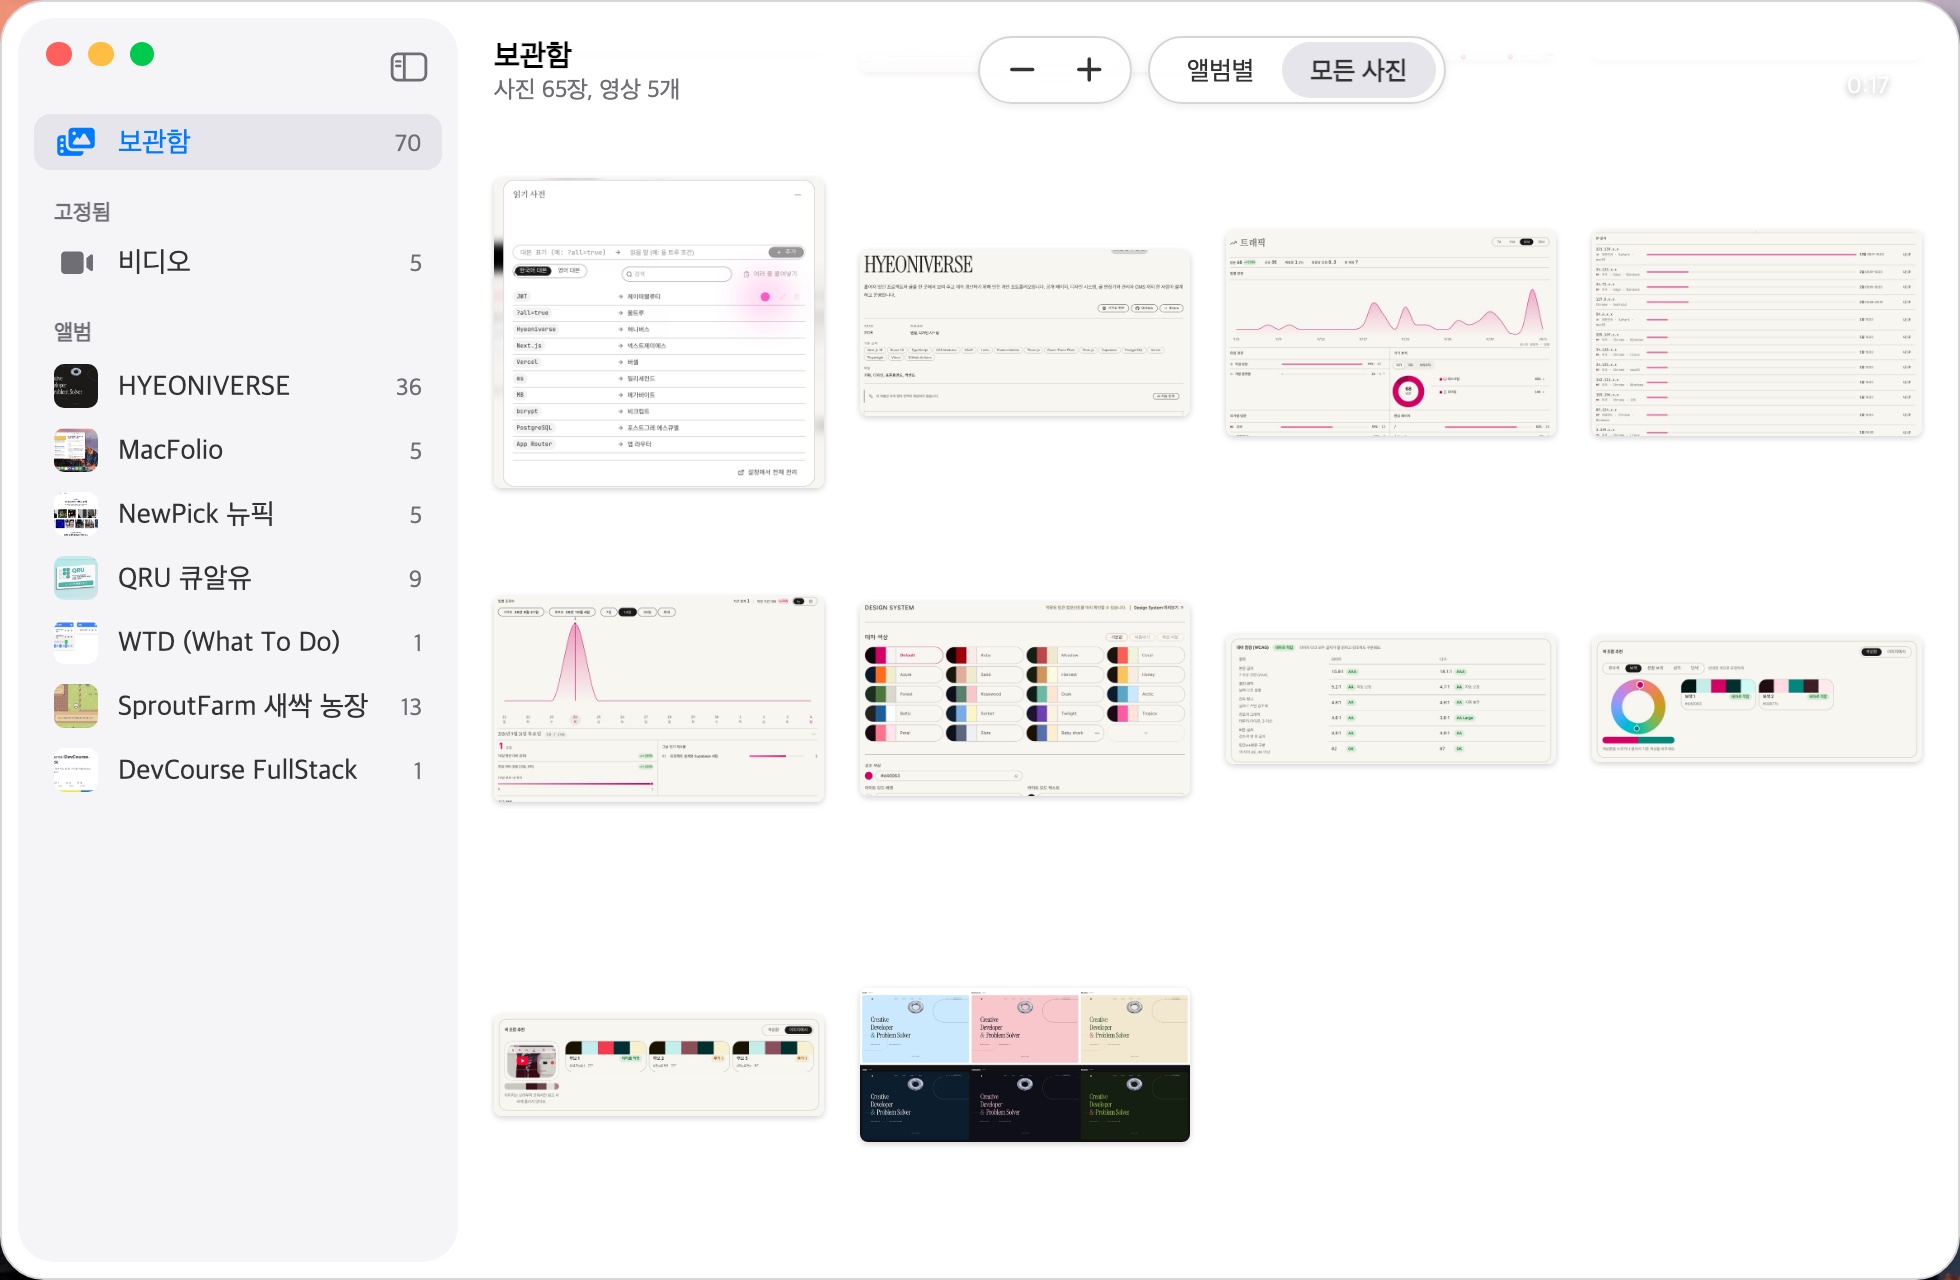
Task: Open the six-theme Creative Developer collage thumbnail
Action: coord(1025,1065)
